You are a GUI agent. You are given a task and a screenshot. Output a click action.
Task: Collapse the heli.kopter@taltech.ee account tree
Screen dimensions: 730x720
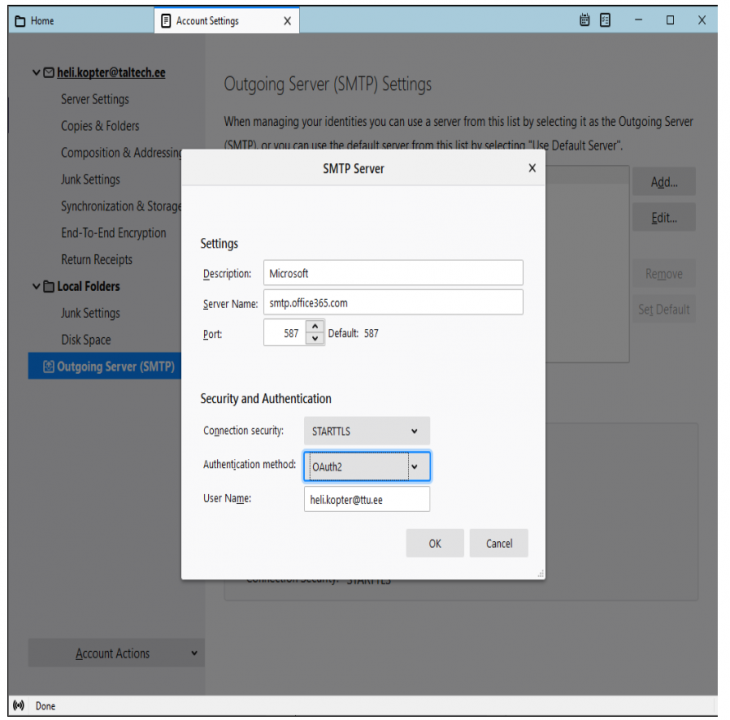[x=36, y=73]
